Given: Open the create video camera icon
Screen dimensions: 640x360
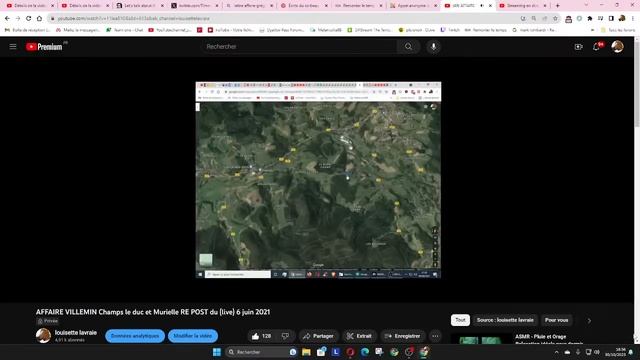Looking at the screenshot, I should click(578, 47).
